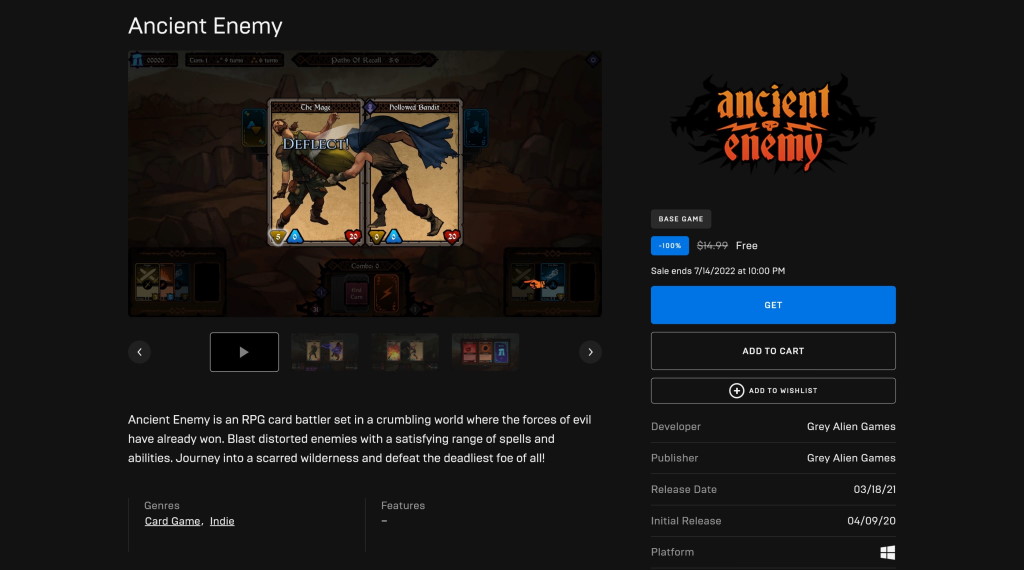The width and height of the screenshot is (1024, 570).
Task: Click the Developer value Grey Alien Games
Action: click(x=851, y=426)
